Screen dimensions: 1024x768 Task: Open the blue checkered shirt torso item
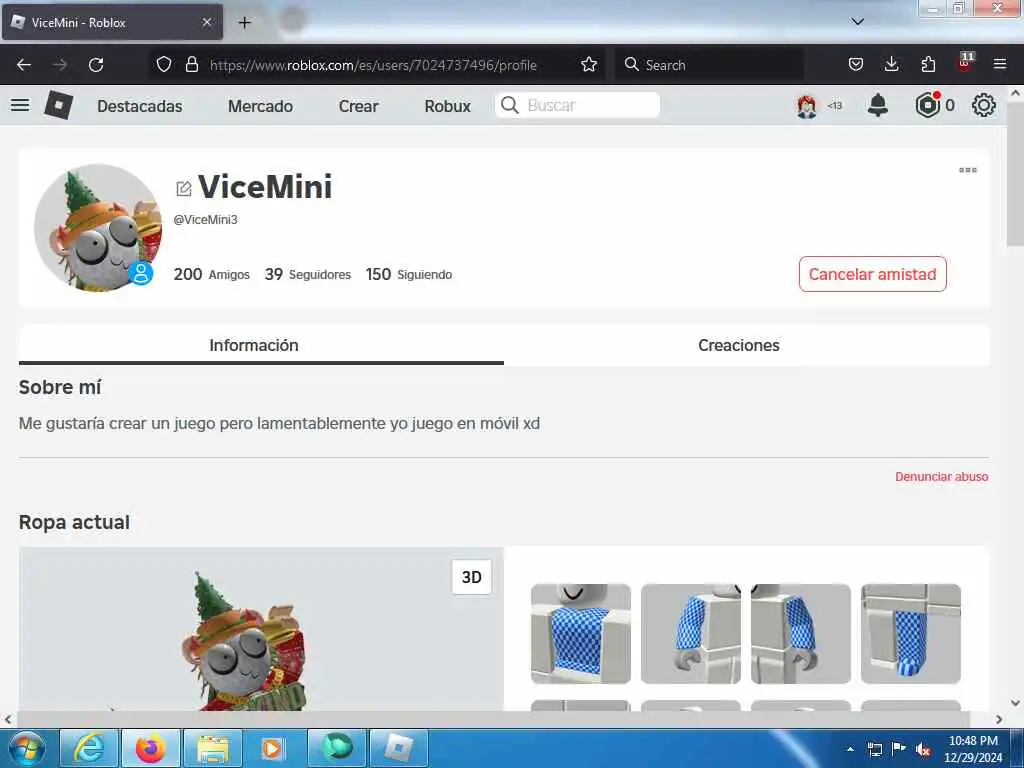[581, 633]
